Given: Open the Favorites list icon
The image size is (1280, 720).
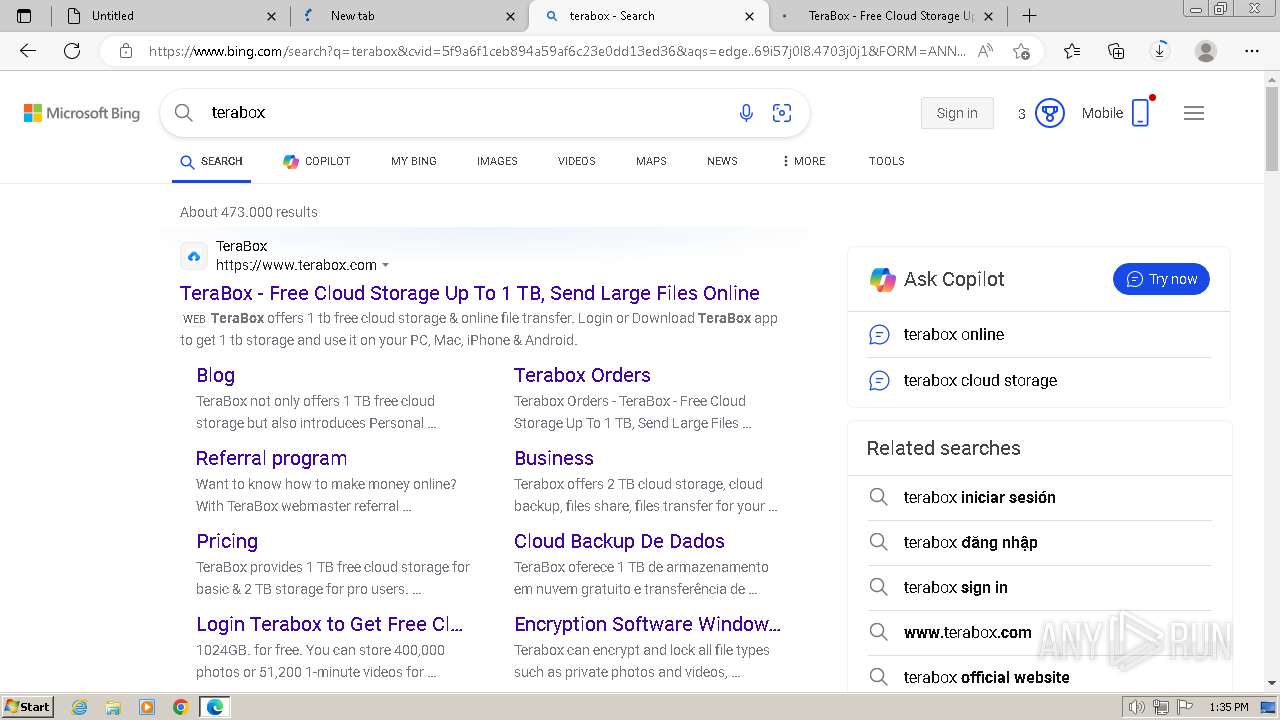Looking at the screenshot, I should [1072, 51].
